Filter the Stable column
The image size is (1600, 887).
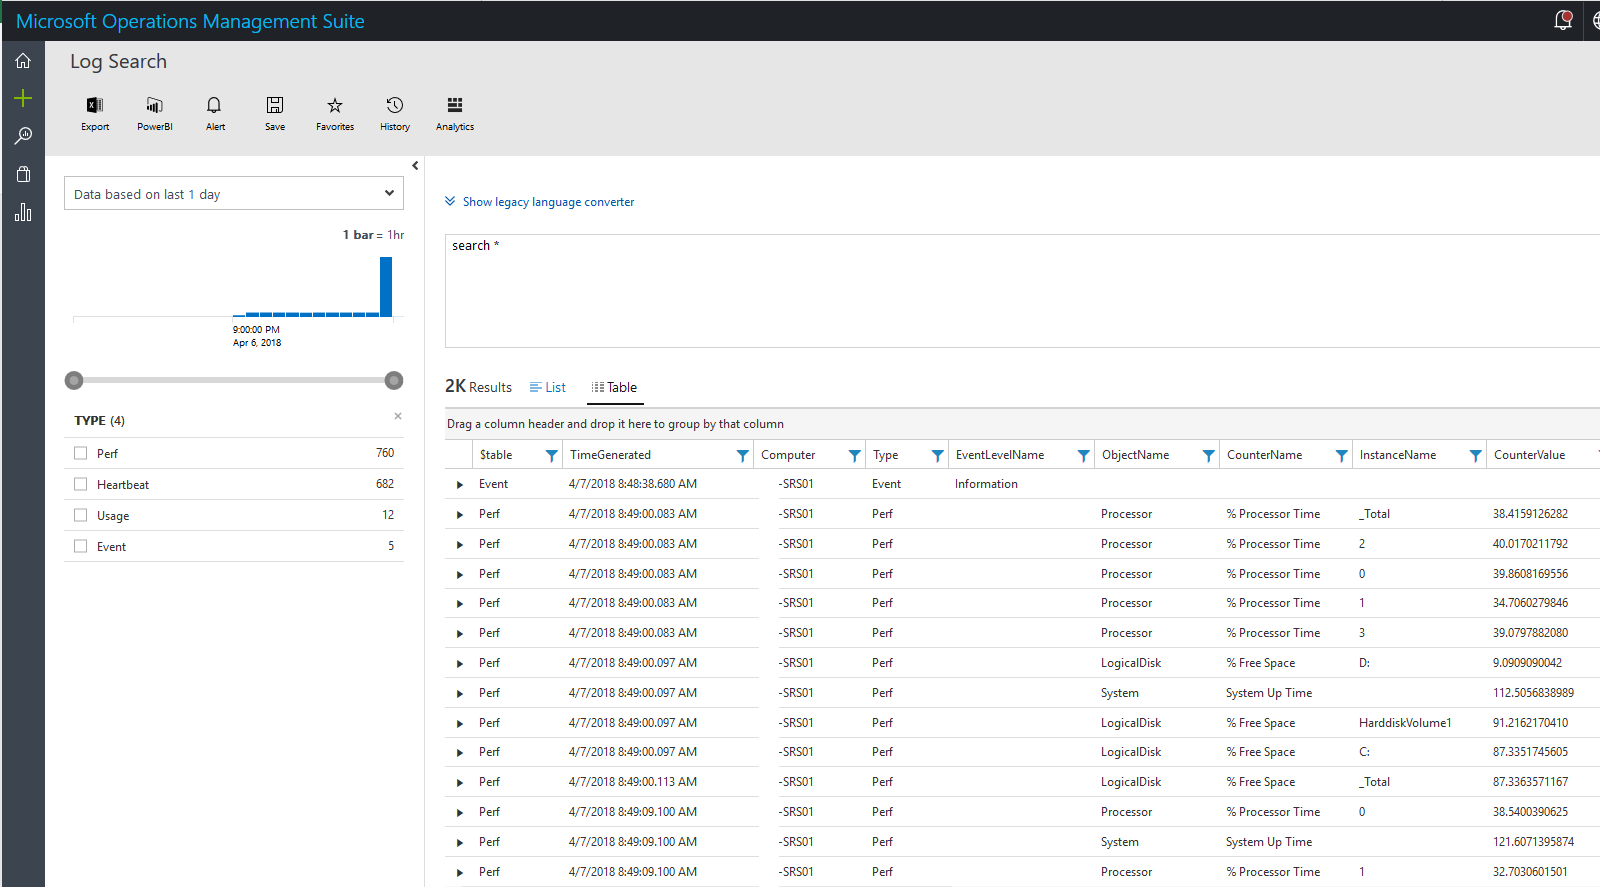tap(551, 455)
